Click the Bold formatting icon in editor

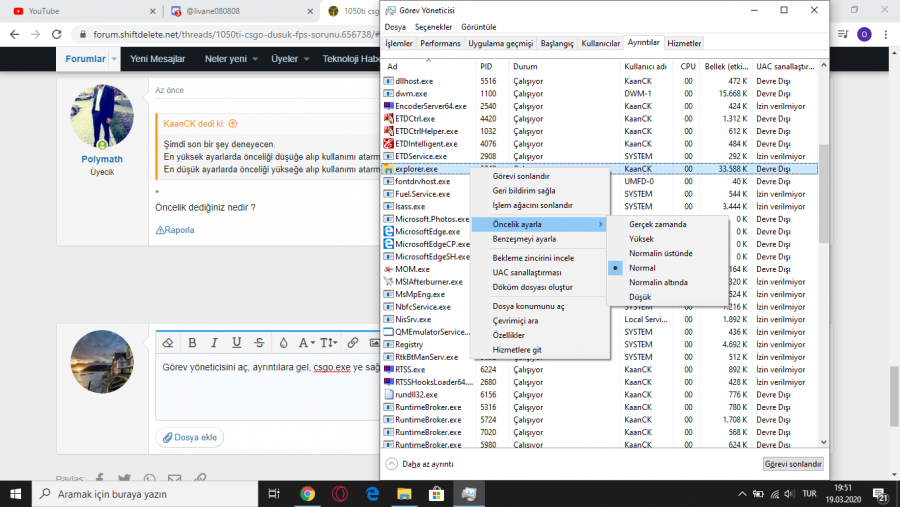click(x=192, y=343)
